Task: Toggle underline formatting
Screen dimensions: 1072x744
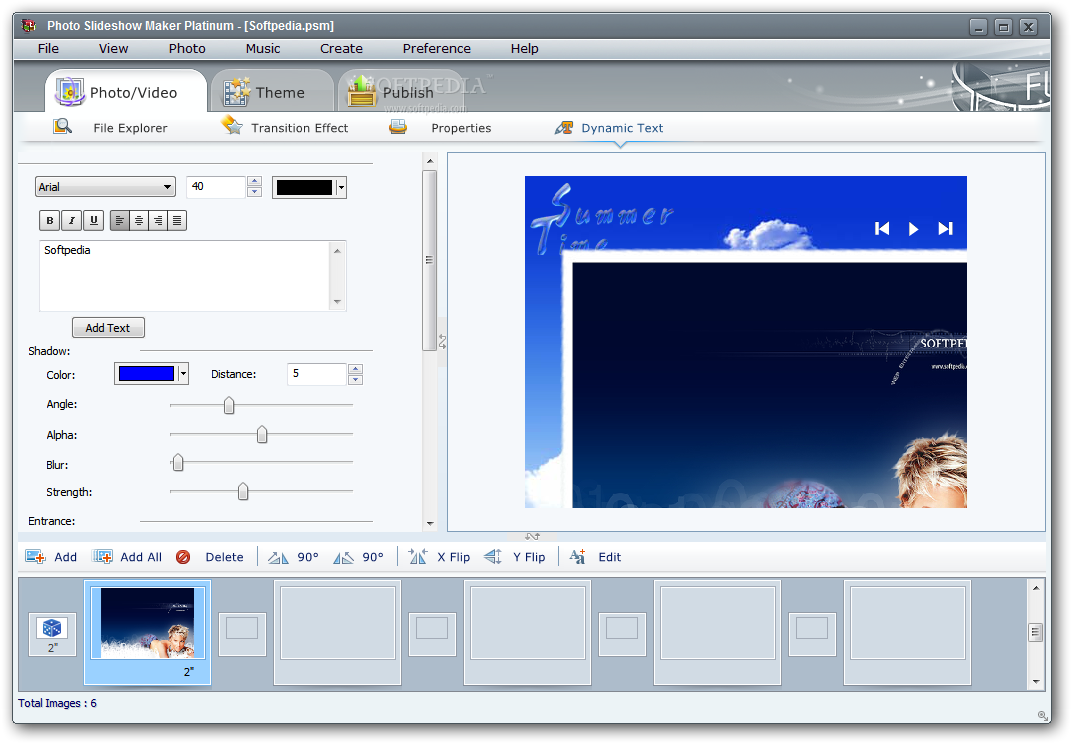Action: click(x=93, y=220)
